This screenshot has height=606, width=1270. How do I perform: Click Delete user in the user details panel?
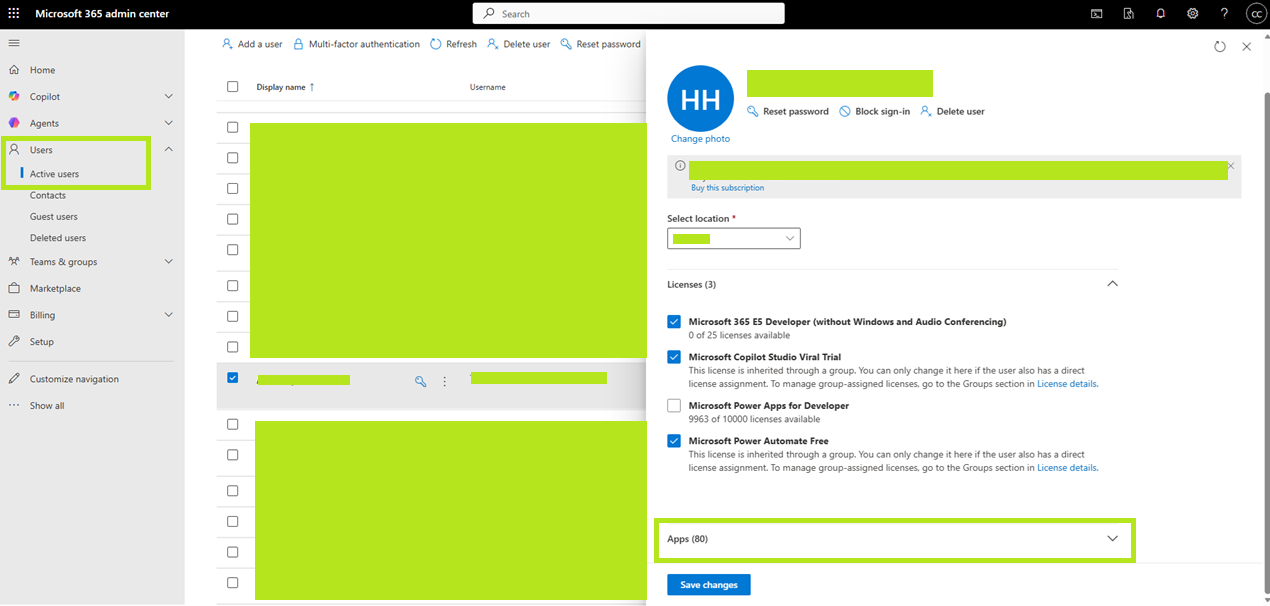[x=952, y=111]
